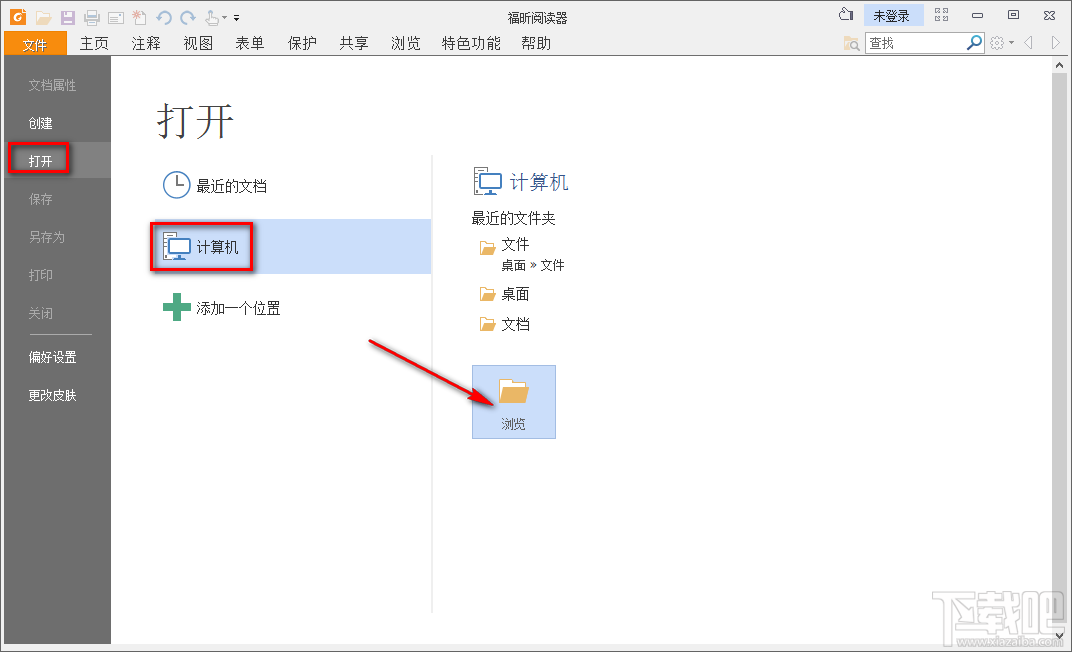Open the find settings gear dropdown
The width and height of the screenshot is (1072, 652).
pos(1000,43)
